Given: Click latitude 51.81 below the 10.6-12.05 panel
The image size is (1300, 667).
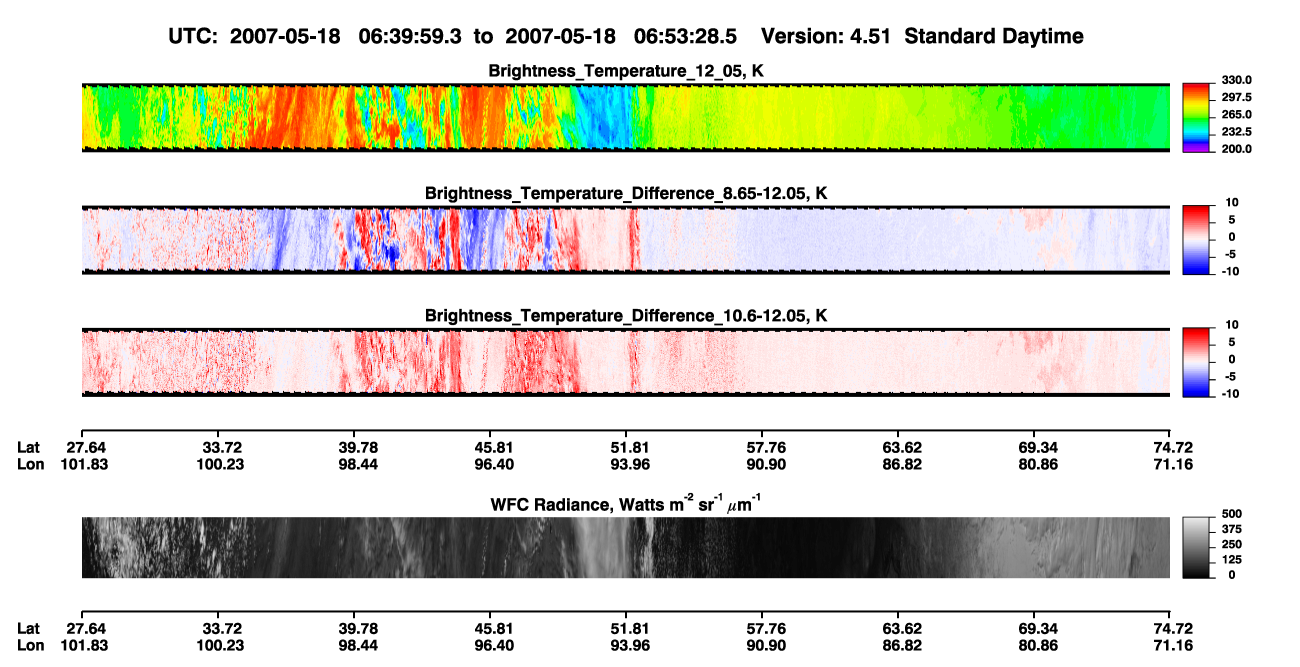Looking at the screenshot, I should (x=627, y=447).
